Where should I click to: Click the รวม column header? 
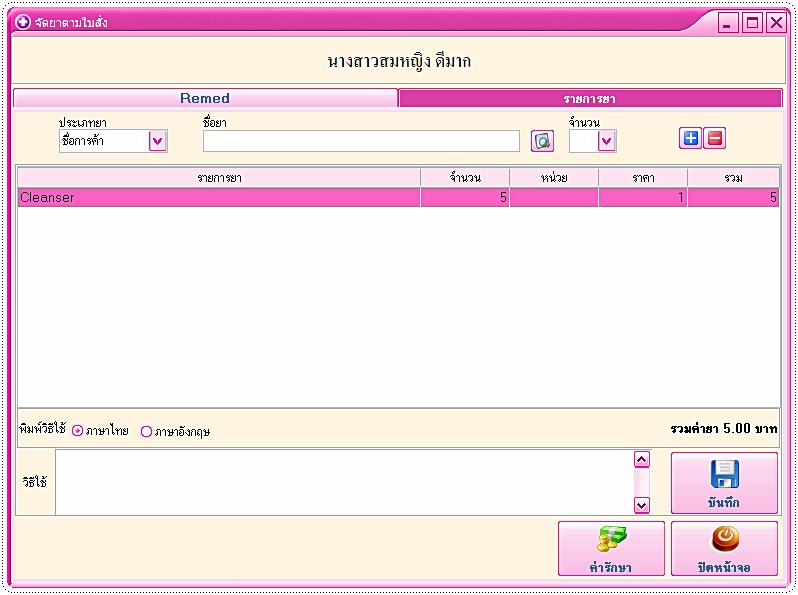(733, 178)
